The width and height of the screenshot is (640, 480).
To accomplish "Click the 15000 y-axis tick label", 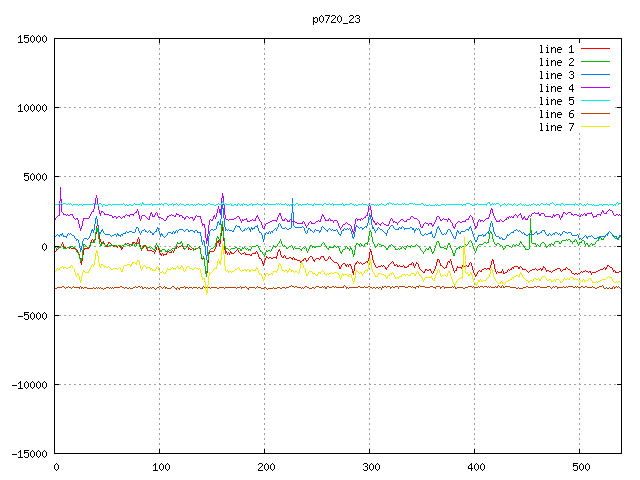I will point(30,39).
